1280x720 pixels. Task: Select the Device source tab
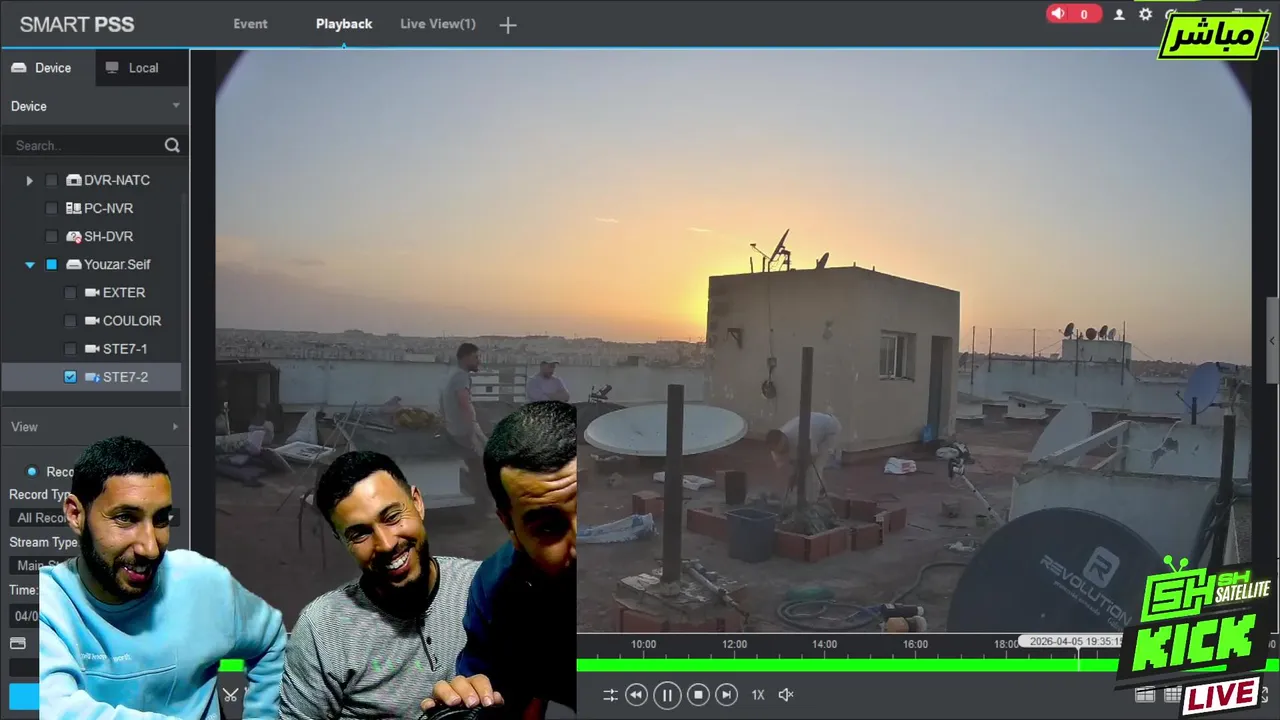click(x=48, y=68)
